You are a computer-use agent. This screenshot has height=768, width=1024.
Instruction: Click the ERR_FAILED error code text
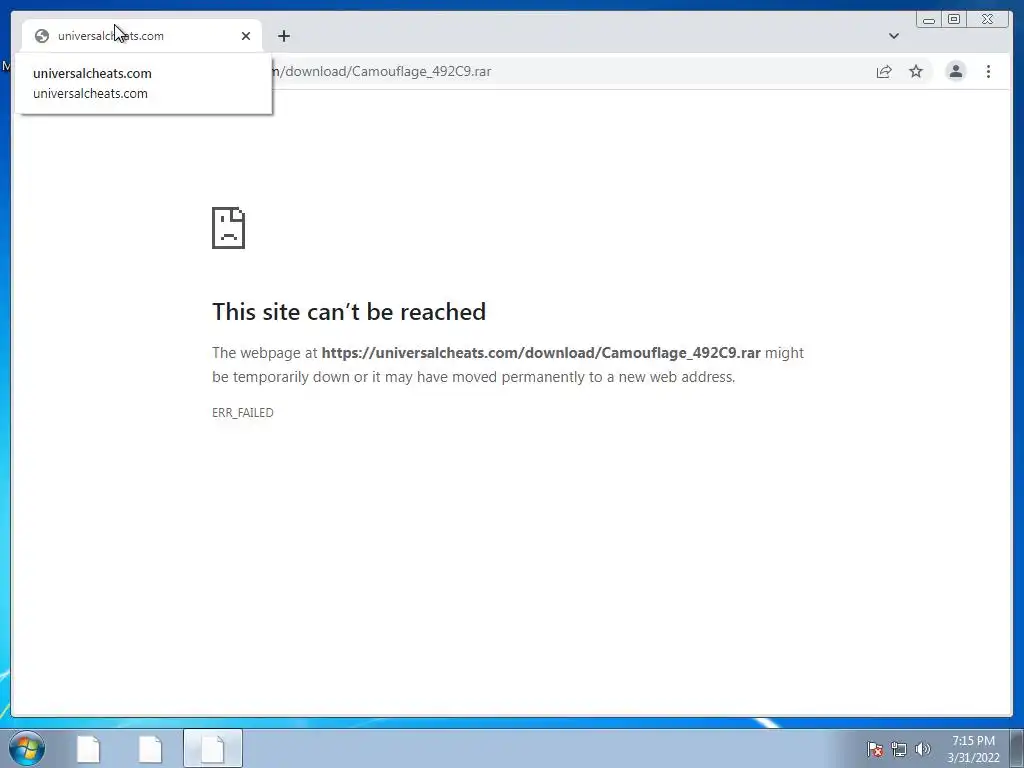[243, 413]
